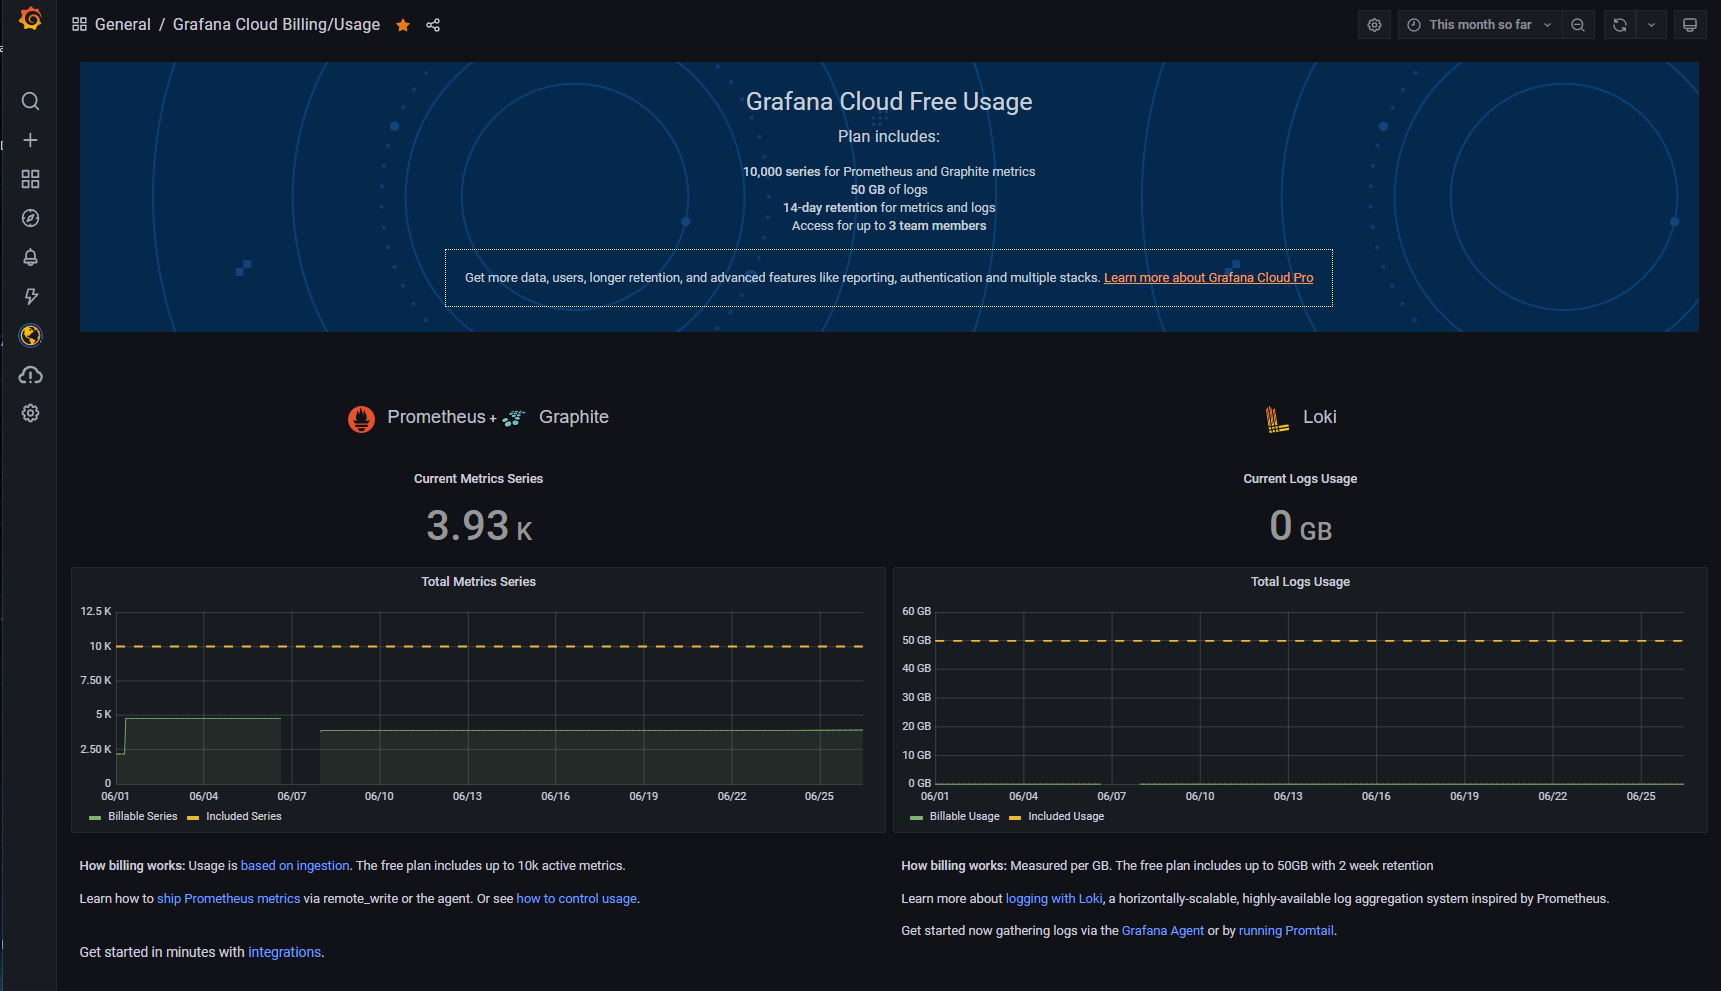Click the 0 GB logs usage value
The image size is (1721, 991).
click(x=1300, y=526)
